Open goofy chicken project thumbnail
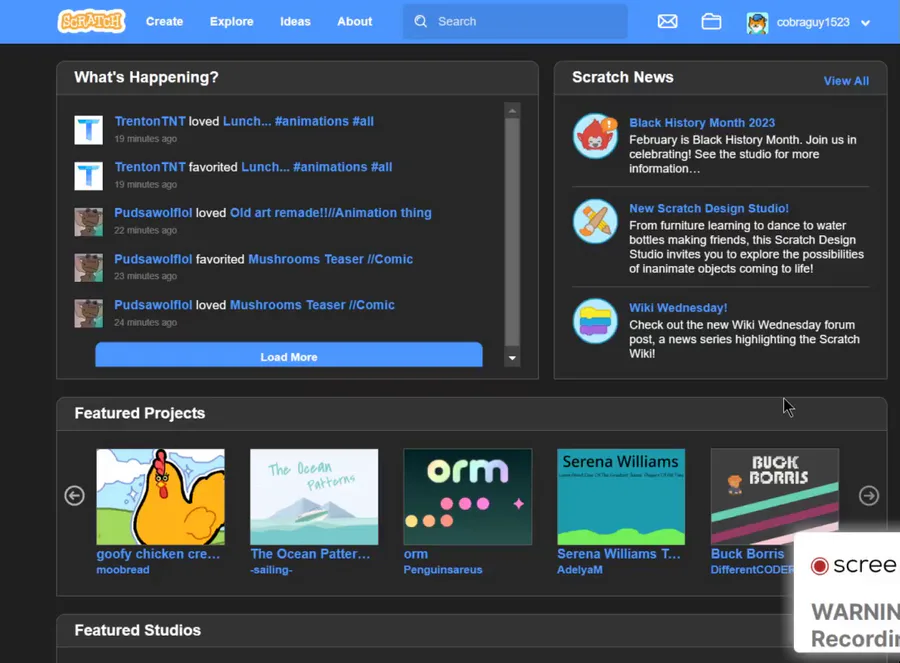900x663 pixels. (161, 497)
